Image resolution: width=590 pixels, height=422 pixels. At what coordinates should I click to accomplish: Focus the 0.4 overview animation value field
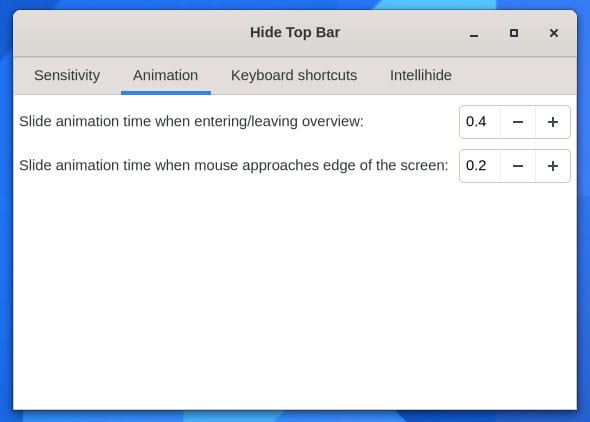(x=480, y=122)
